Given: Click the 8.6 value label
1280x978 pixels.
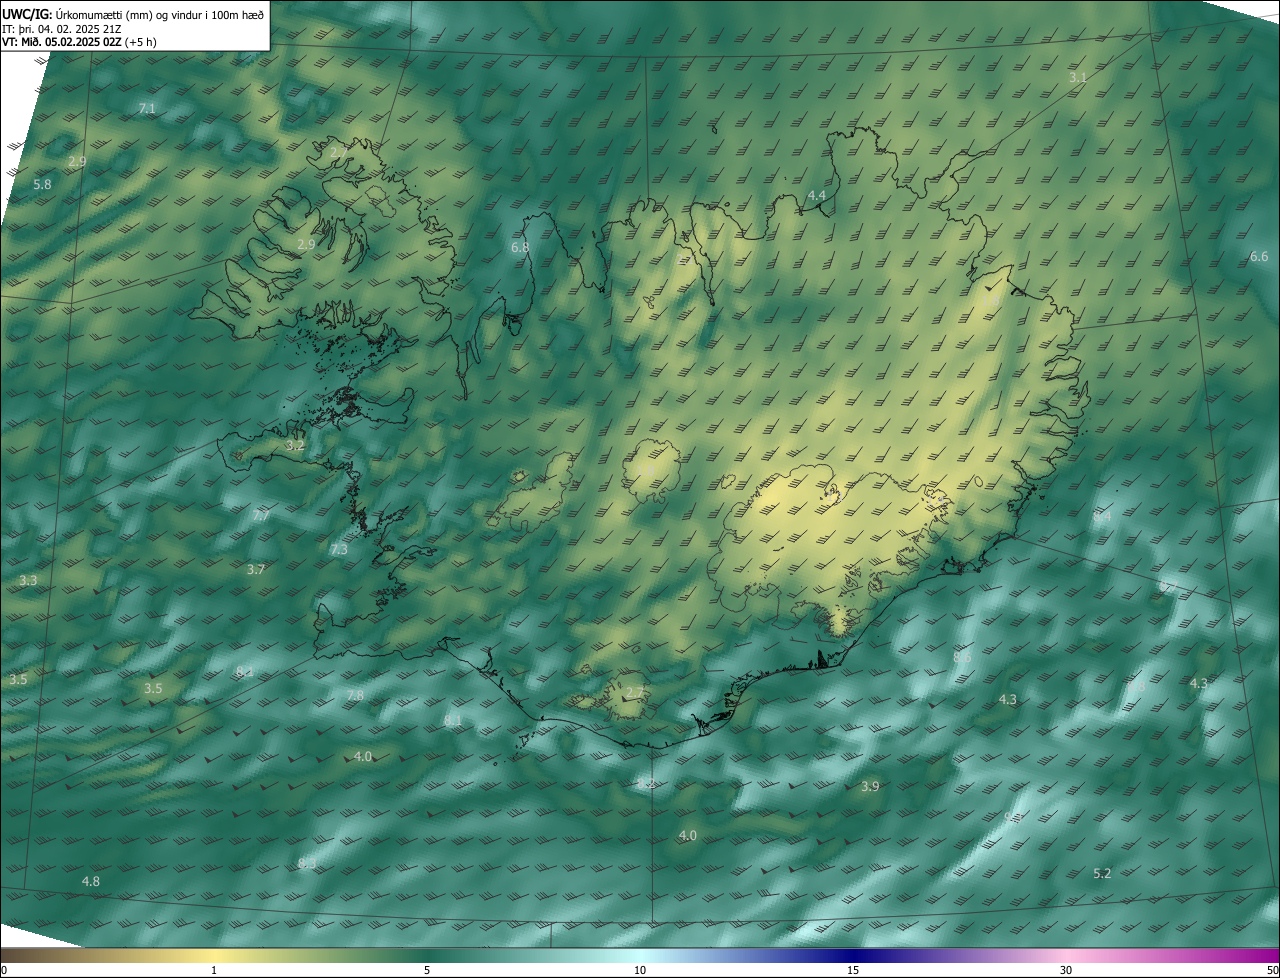Looking at the screenshot, I should 962,657.
